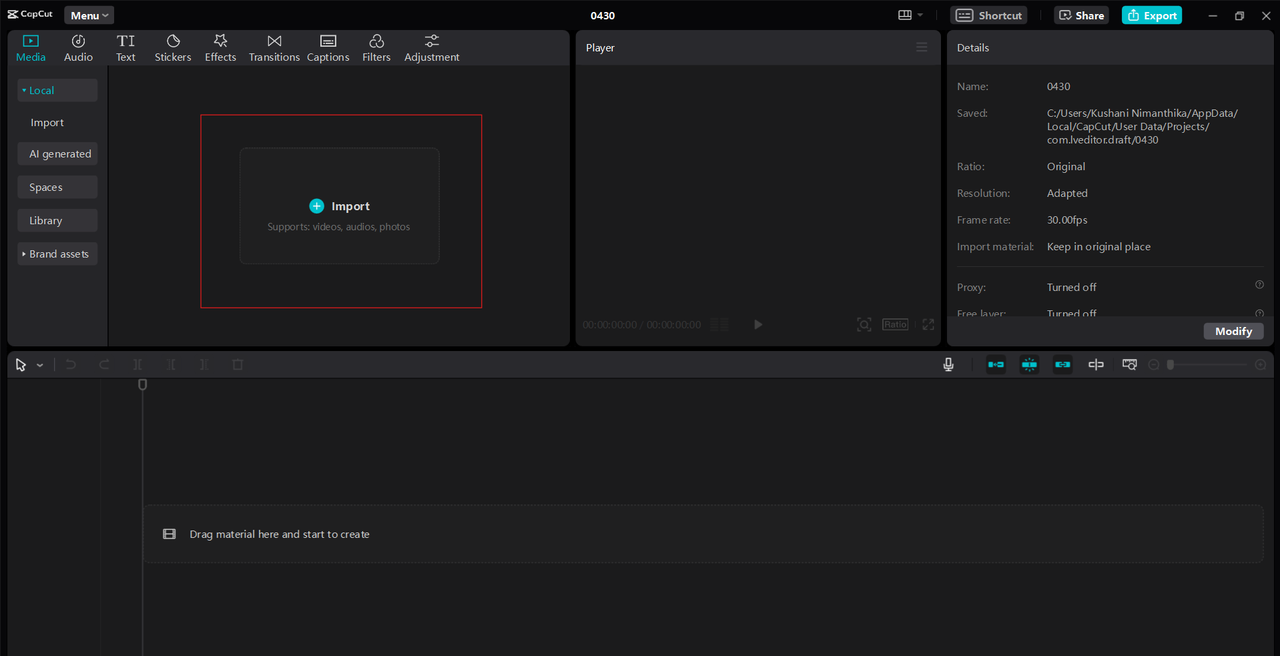
Task: Open the pointer tool mode dropdown arrow
Action: [40, 366]
